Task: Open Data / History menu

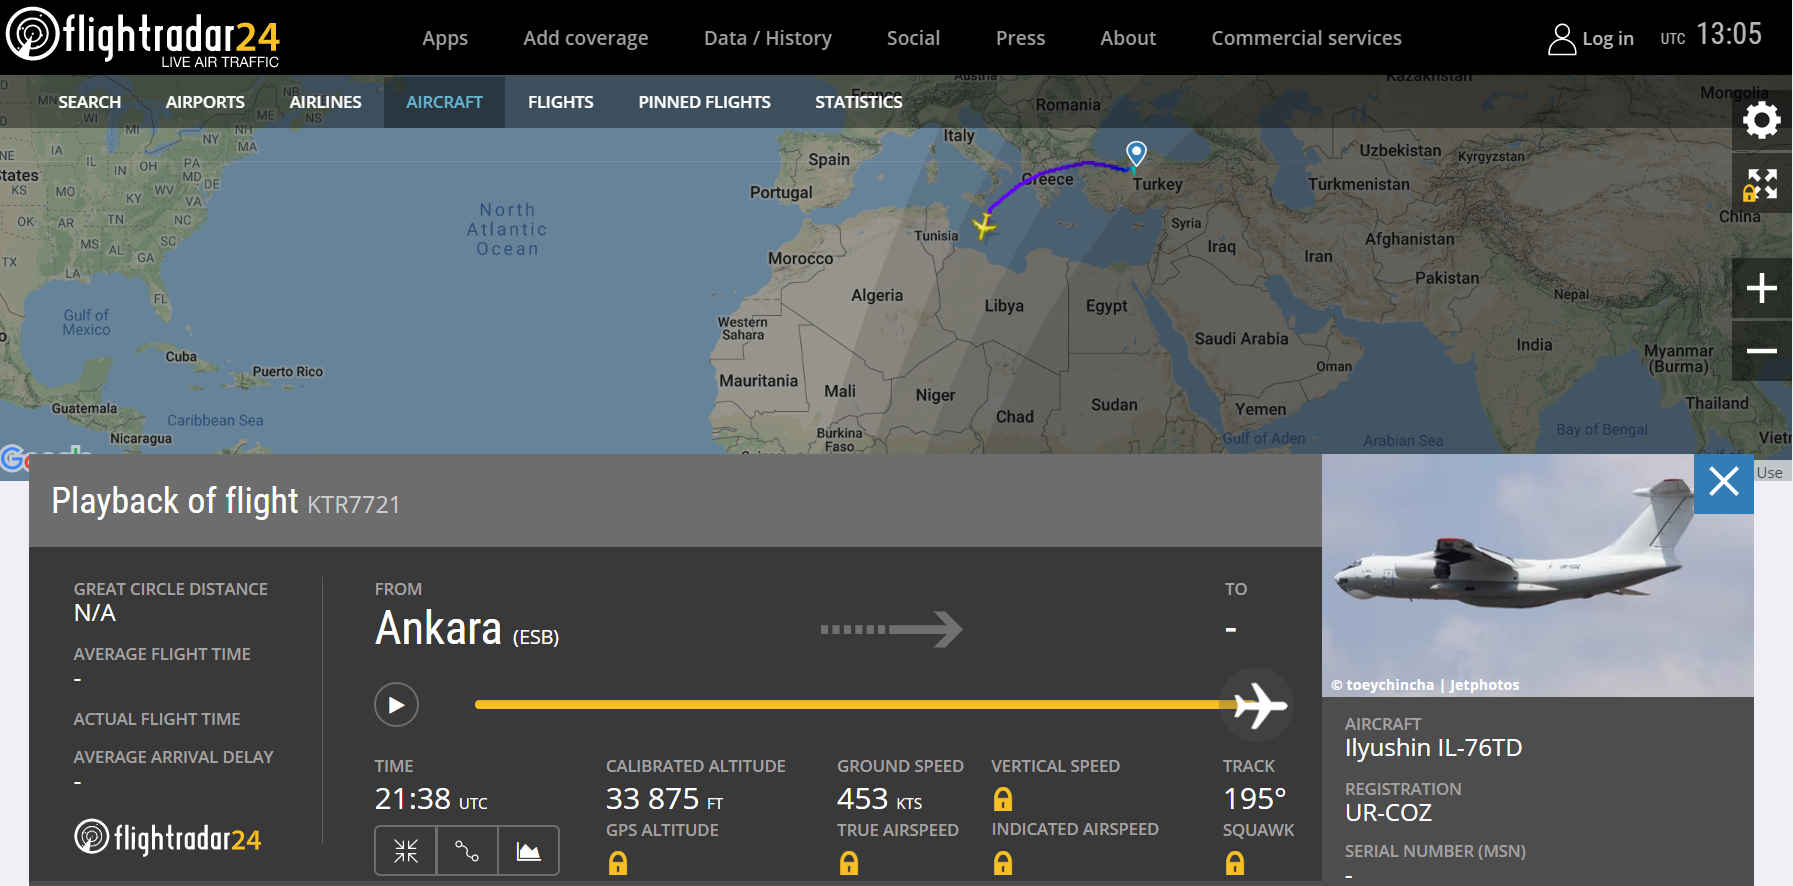Action: coord(768,38)
